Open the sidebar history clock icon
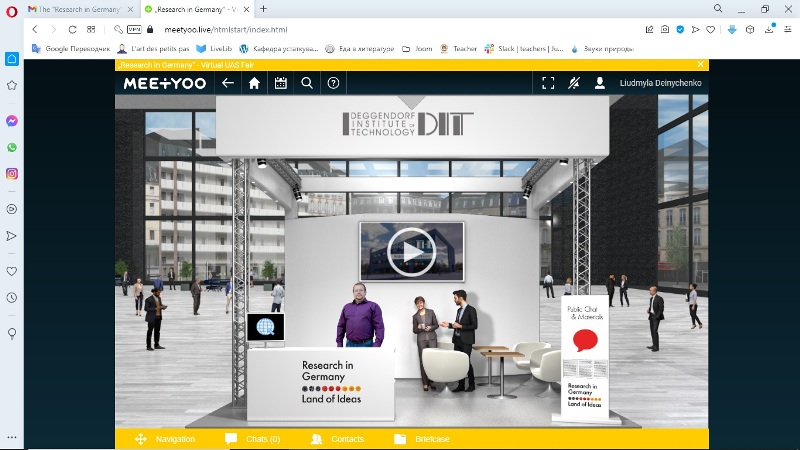 tap(12, 297)
